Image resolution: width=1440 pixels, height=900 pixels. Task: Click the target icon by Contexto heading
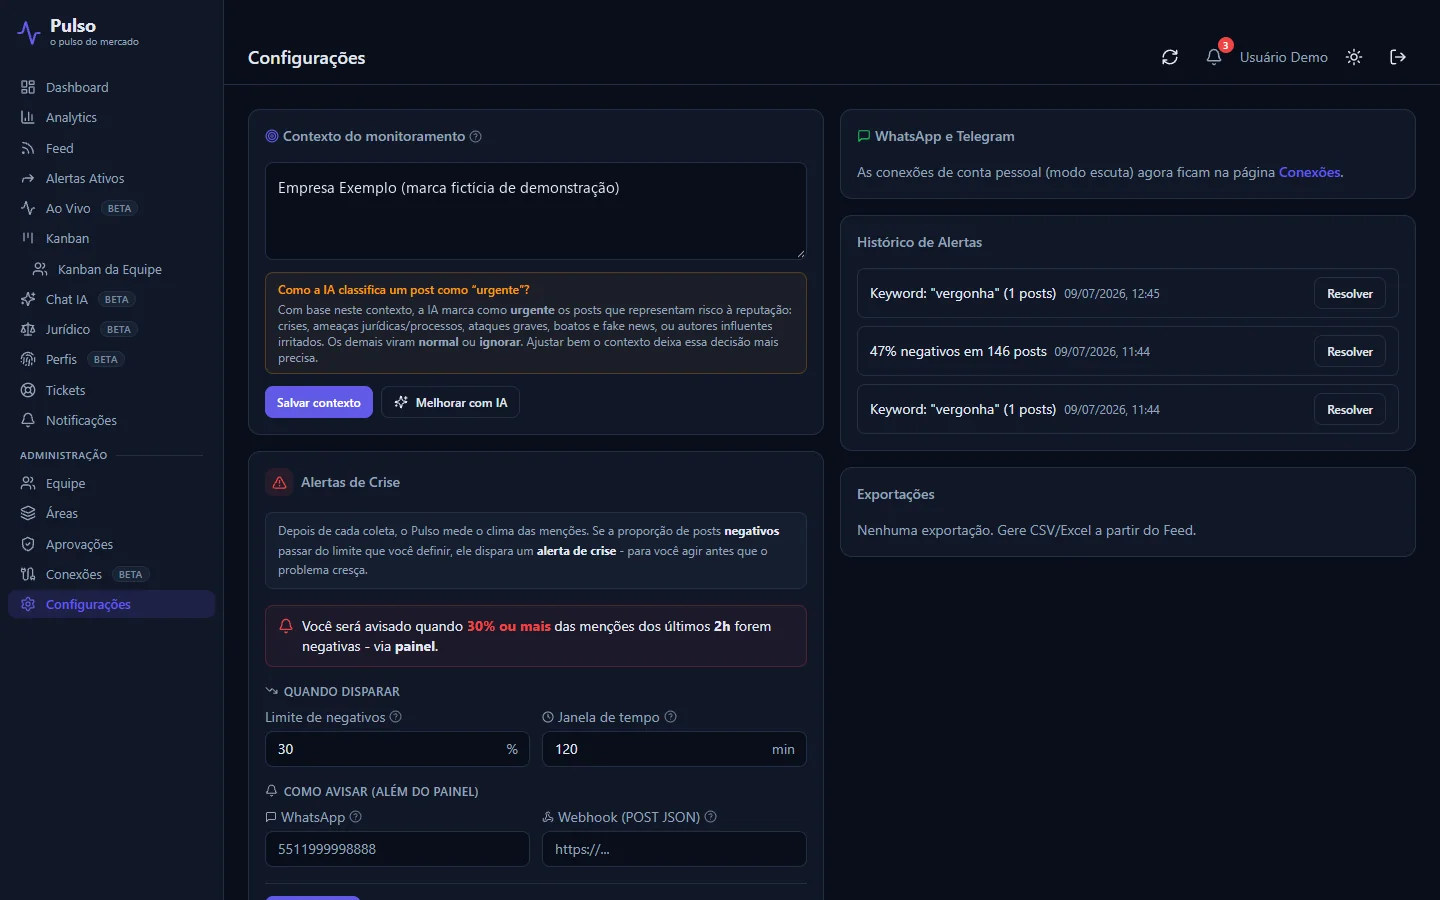[x=272, y=136]
